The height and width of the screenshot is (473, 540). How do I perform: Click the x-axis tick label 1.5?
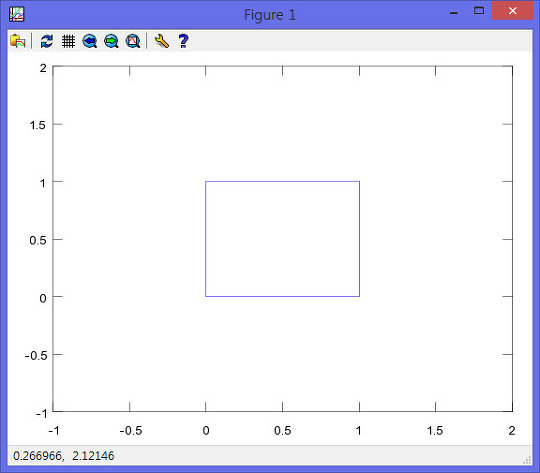point(435,431)
